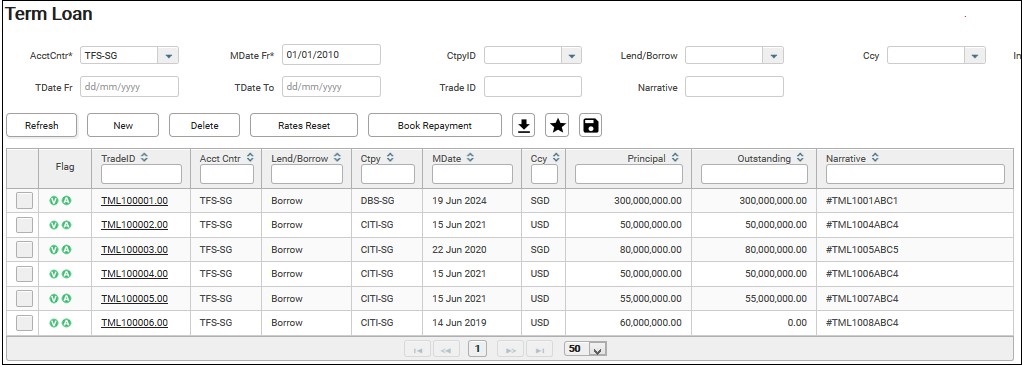
Task: Click the 0.00 Outstanding cell
Action: (x=796, y=323)
